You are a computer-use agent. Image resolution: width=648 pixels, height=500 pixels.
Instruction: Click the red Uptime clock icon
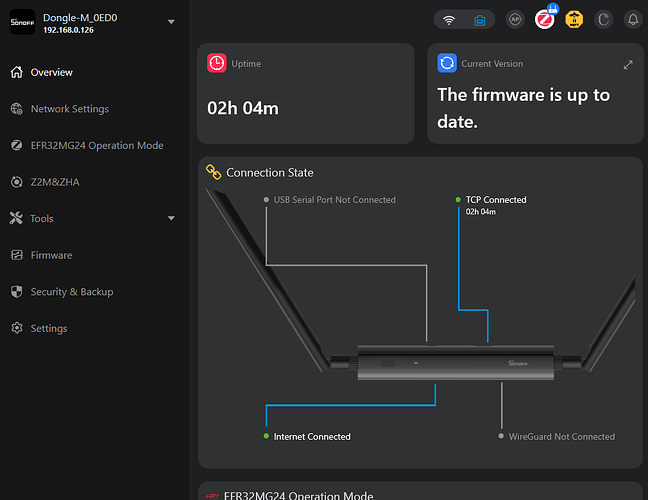point(217,63)
